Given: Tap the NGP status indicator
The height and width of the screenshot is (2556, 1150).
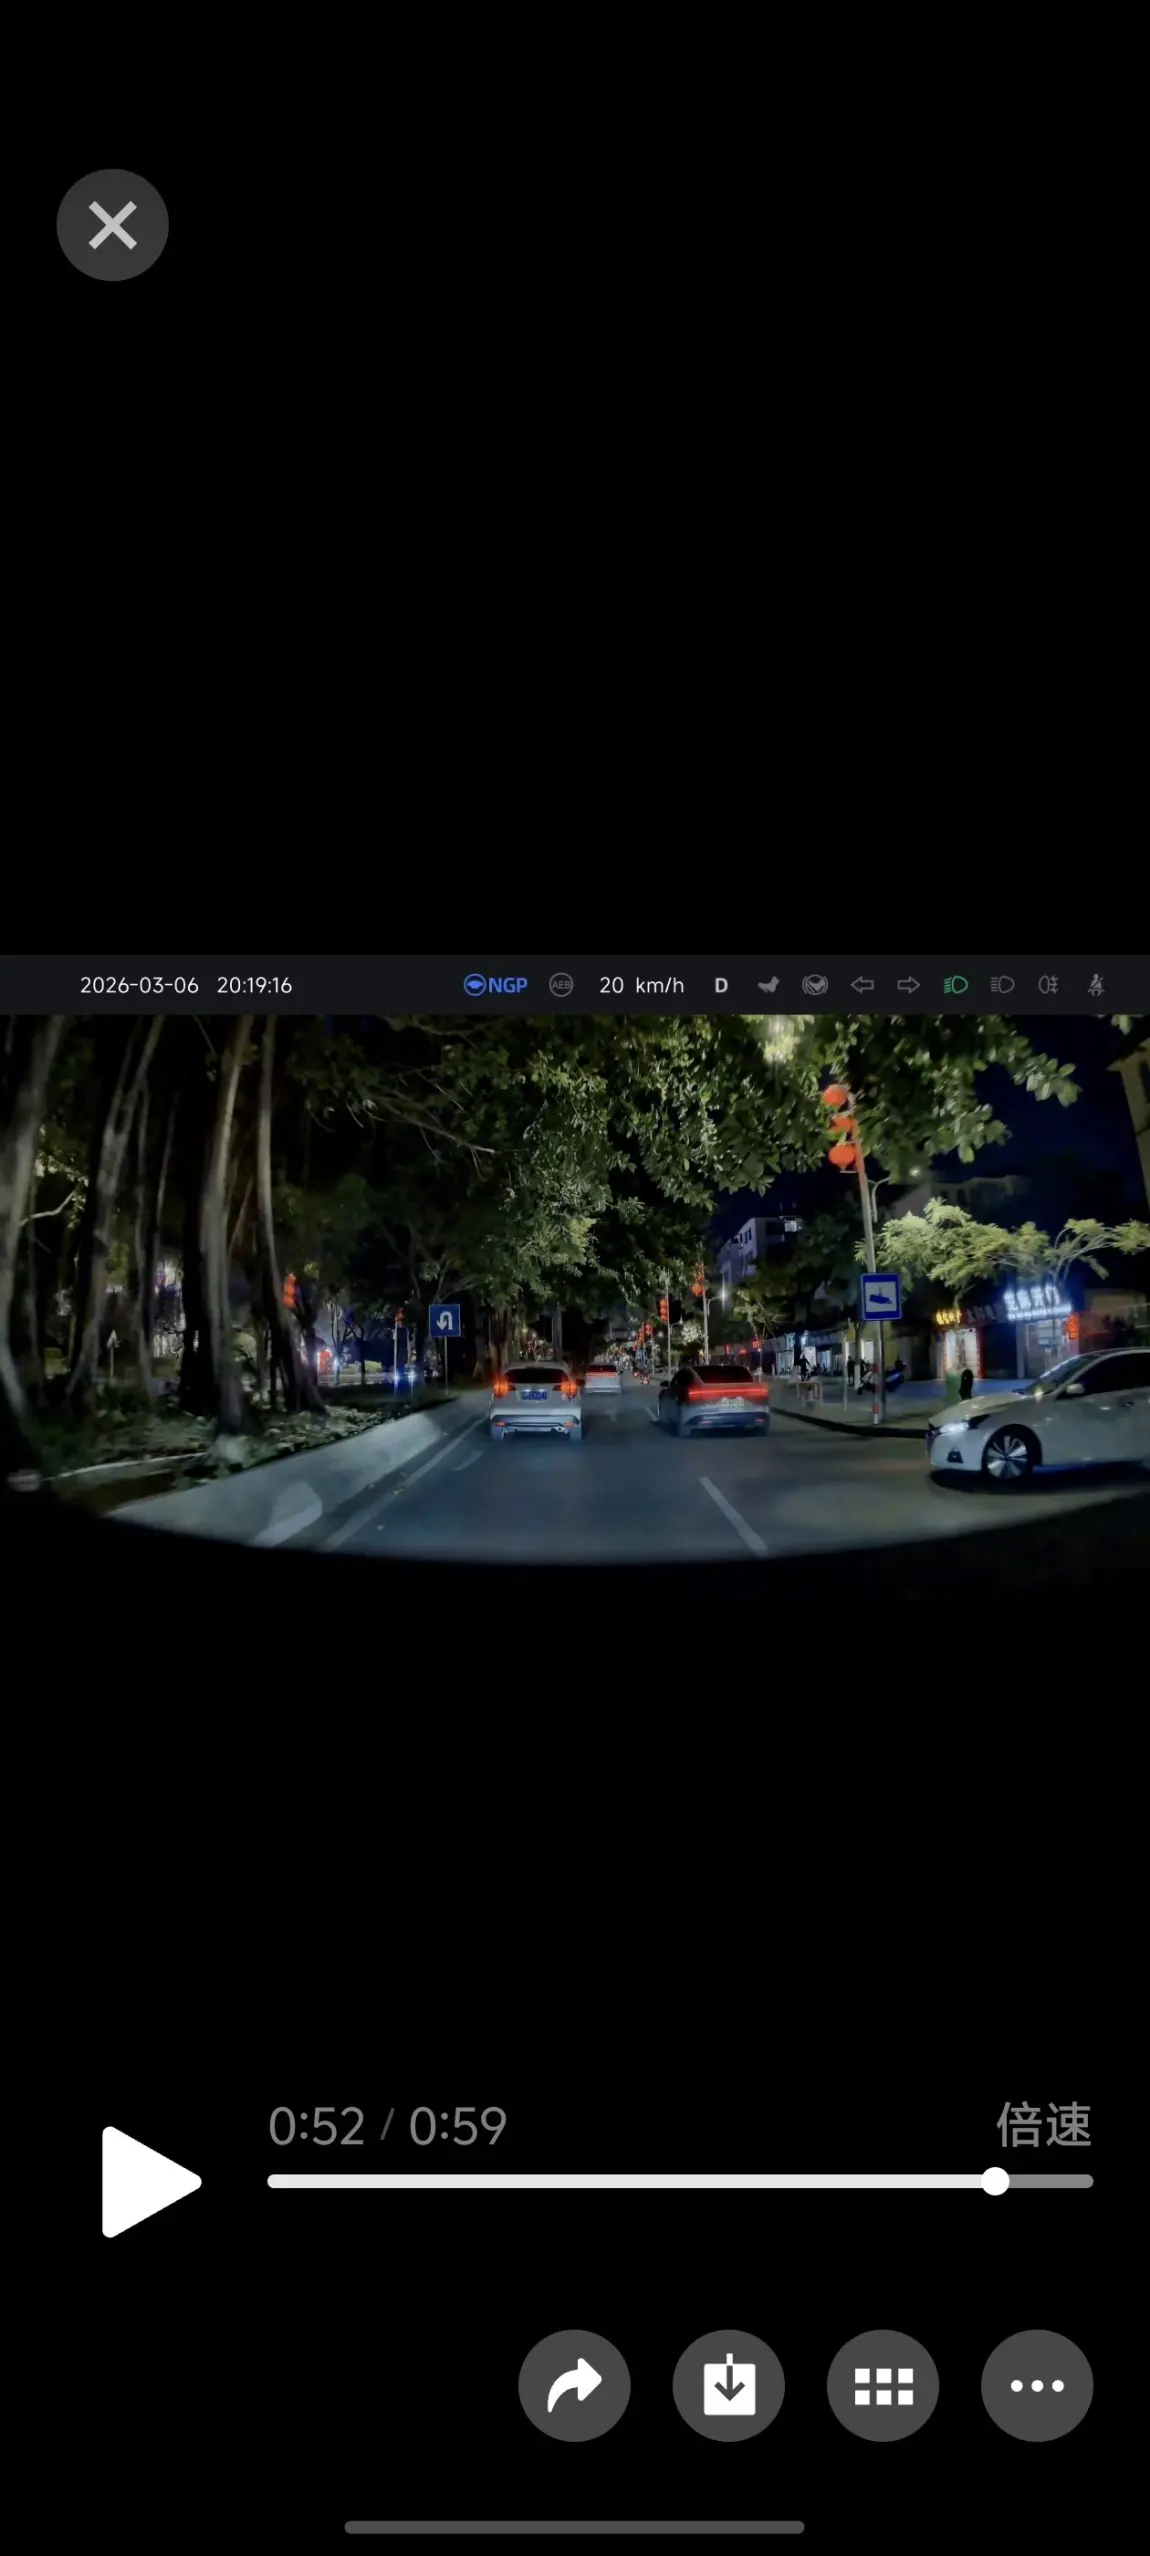Looking at the screenshot, I should 496,985.
